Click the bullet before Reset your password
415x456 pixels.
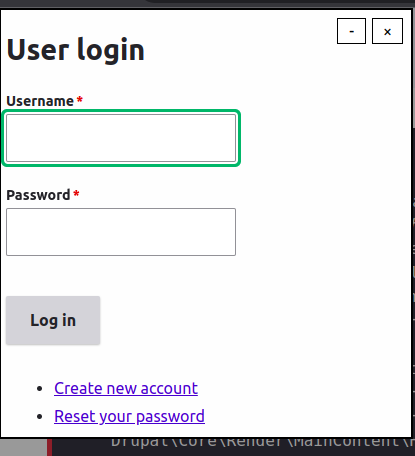40,417
